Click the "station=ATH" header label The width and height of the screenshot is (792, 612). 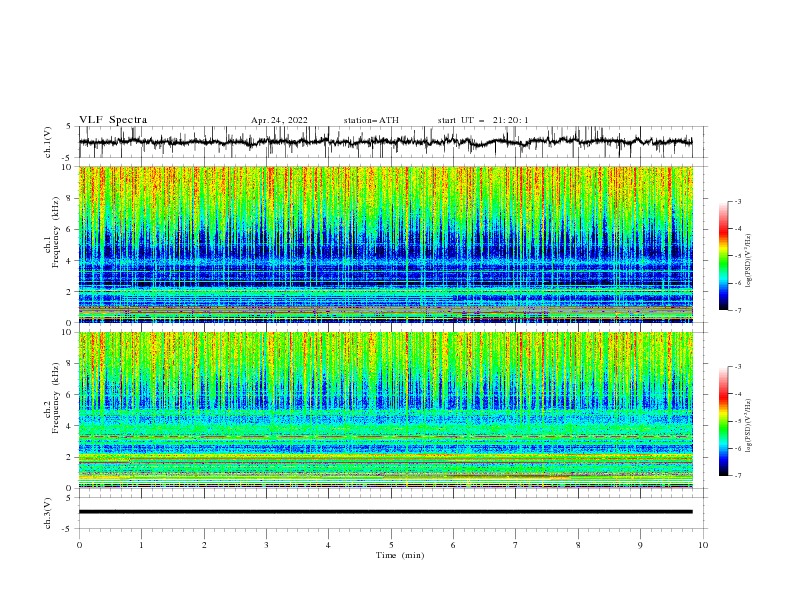tap(371, 120)
